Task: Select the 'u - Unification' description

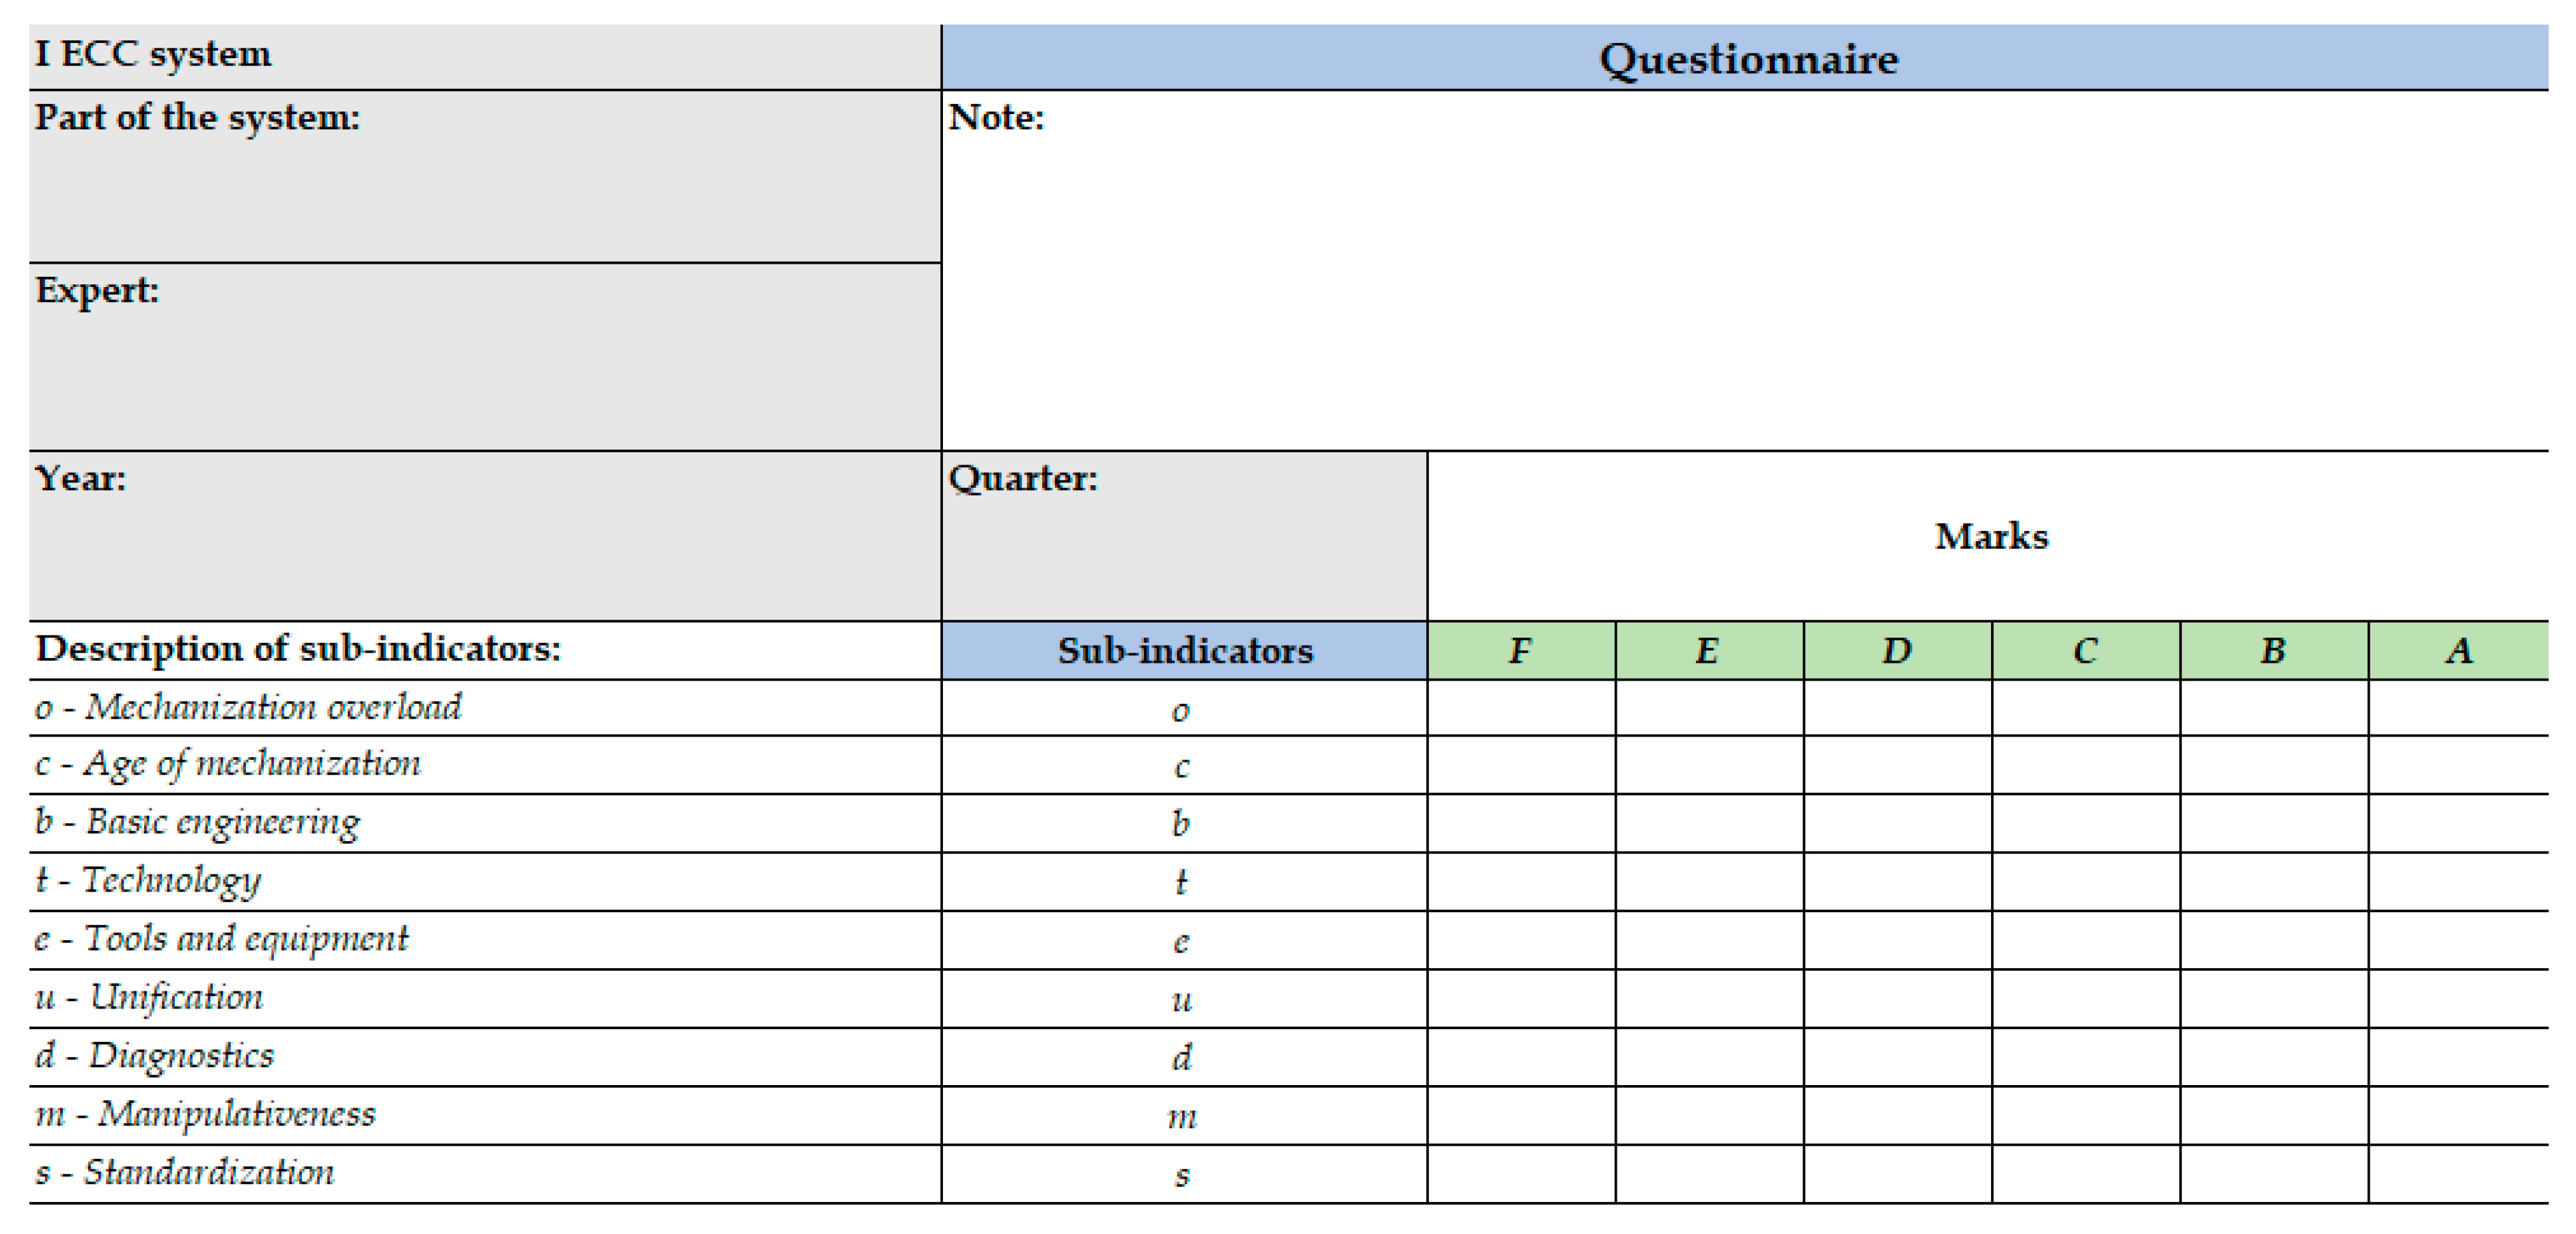Action: [150, 998]
